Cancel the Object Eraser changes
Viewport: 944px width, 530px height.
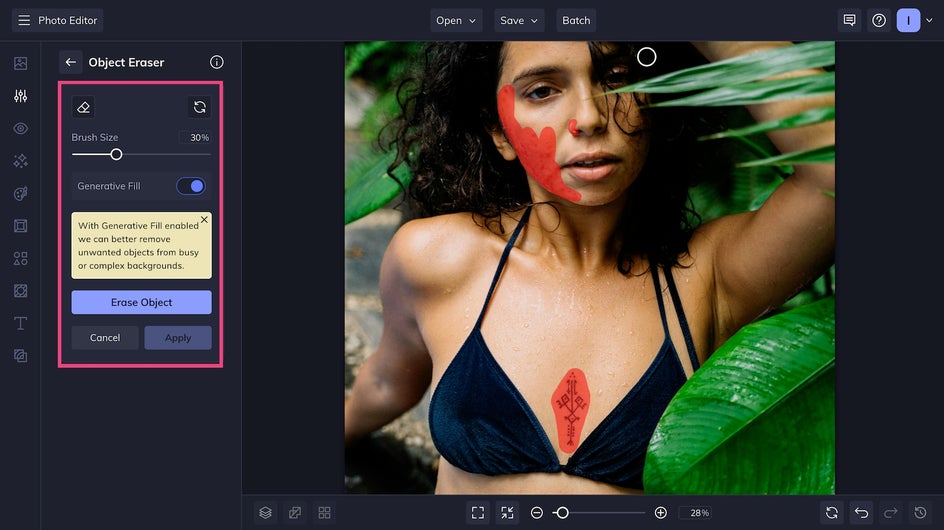[105, 338]
